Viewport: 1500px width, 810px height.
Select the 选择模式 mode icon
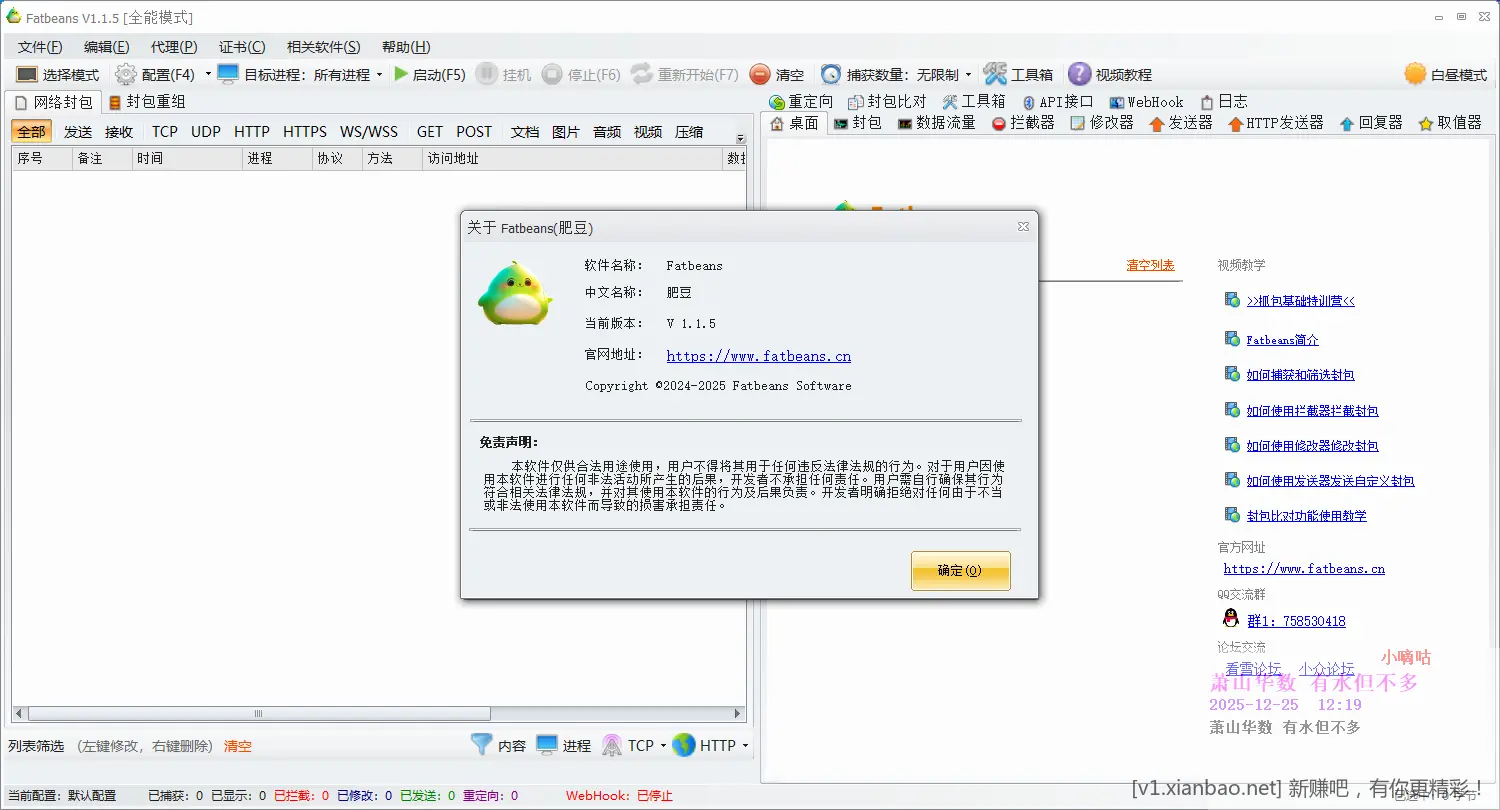[58, 73]
